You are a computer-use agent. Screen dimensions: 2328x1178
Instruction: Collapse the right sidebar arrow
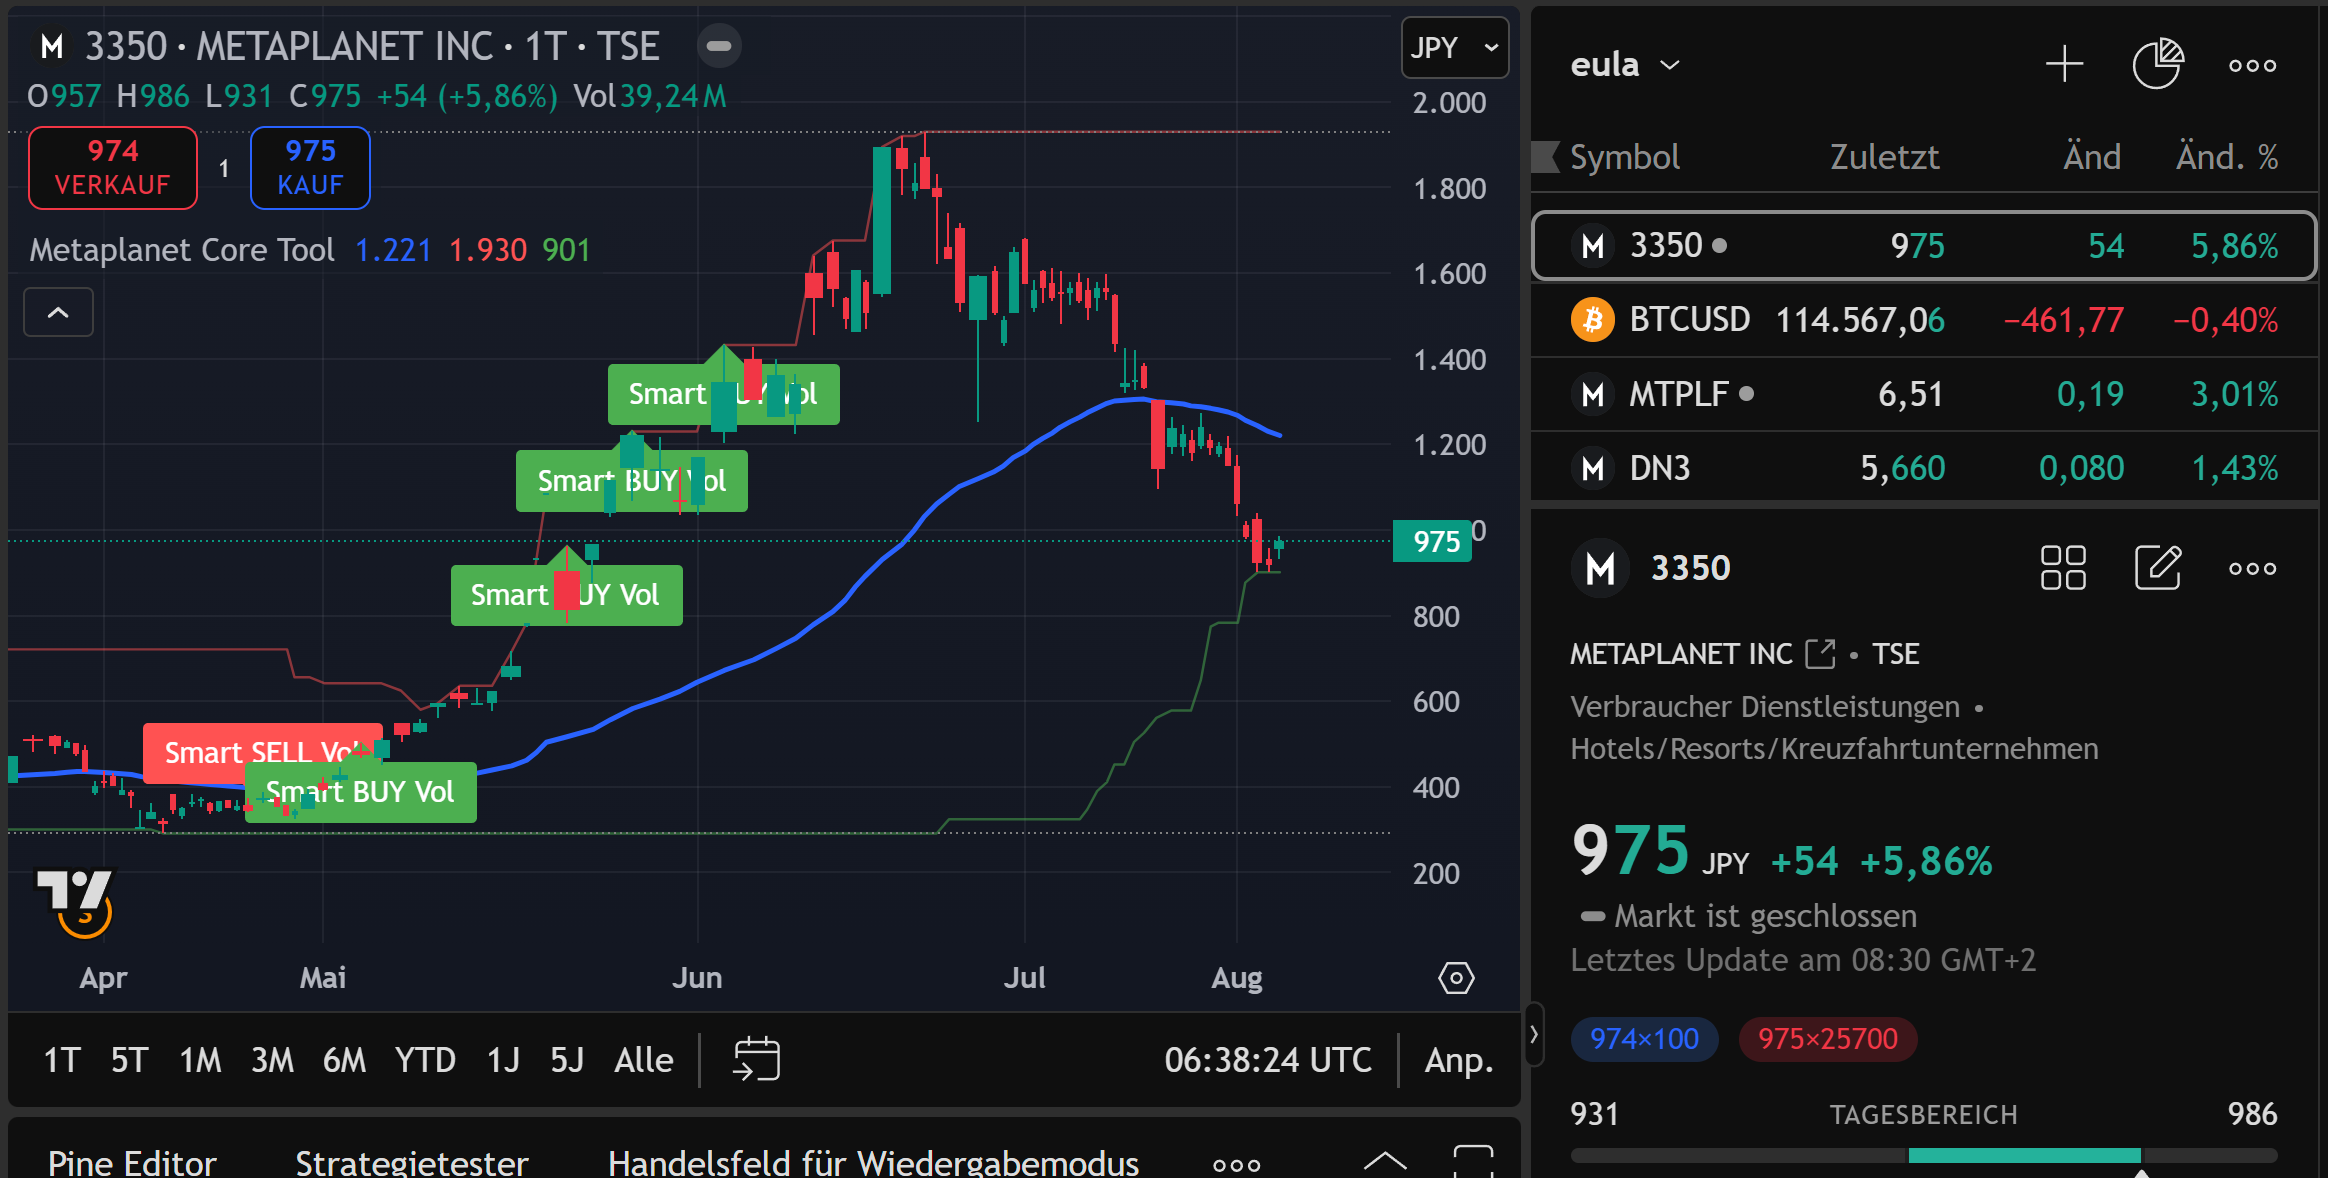point(1534,1034)
